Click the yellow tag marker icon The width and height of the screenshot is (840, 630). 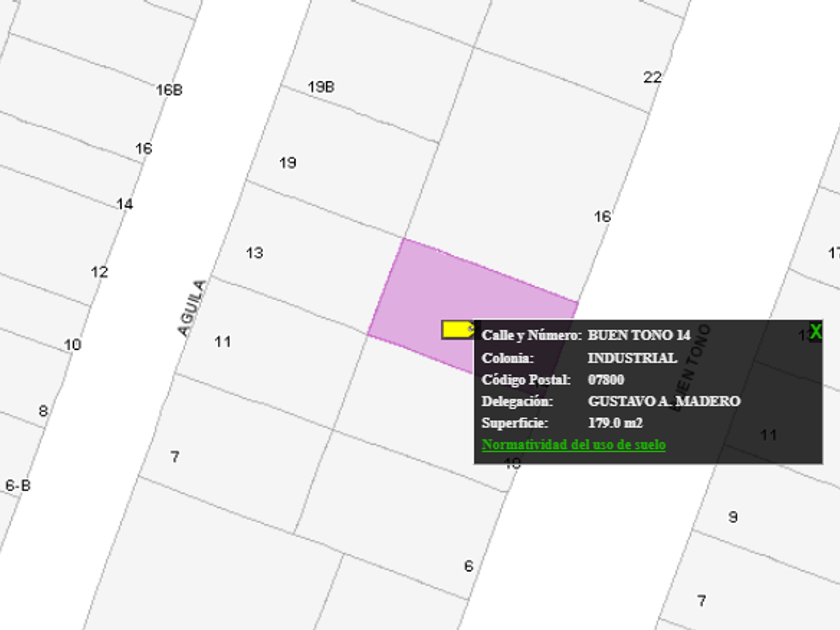458,329
